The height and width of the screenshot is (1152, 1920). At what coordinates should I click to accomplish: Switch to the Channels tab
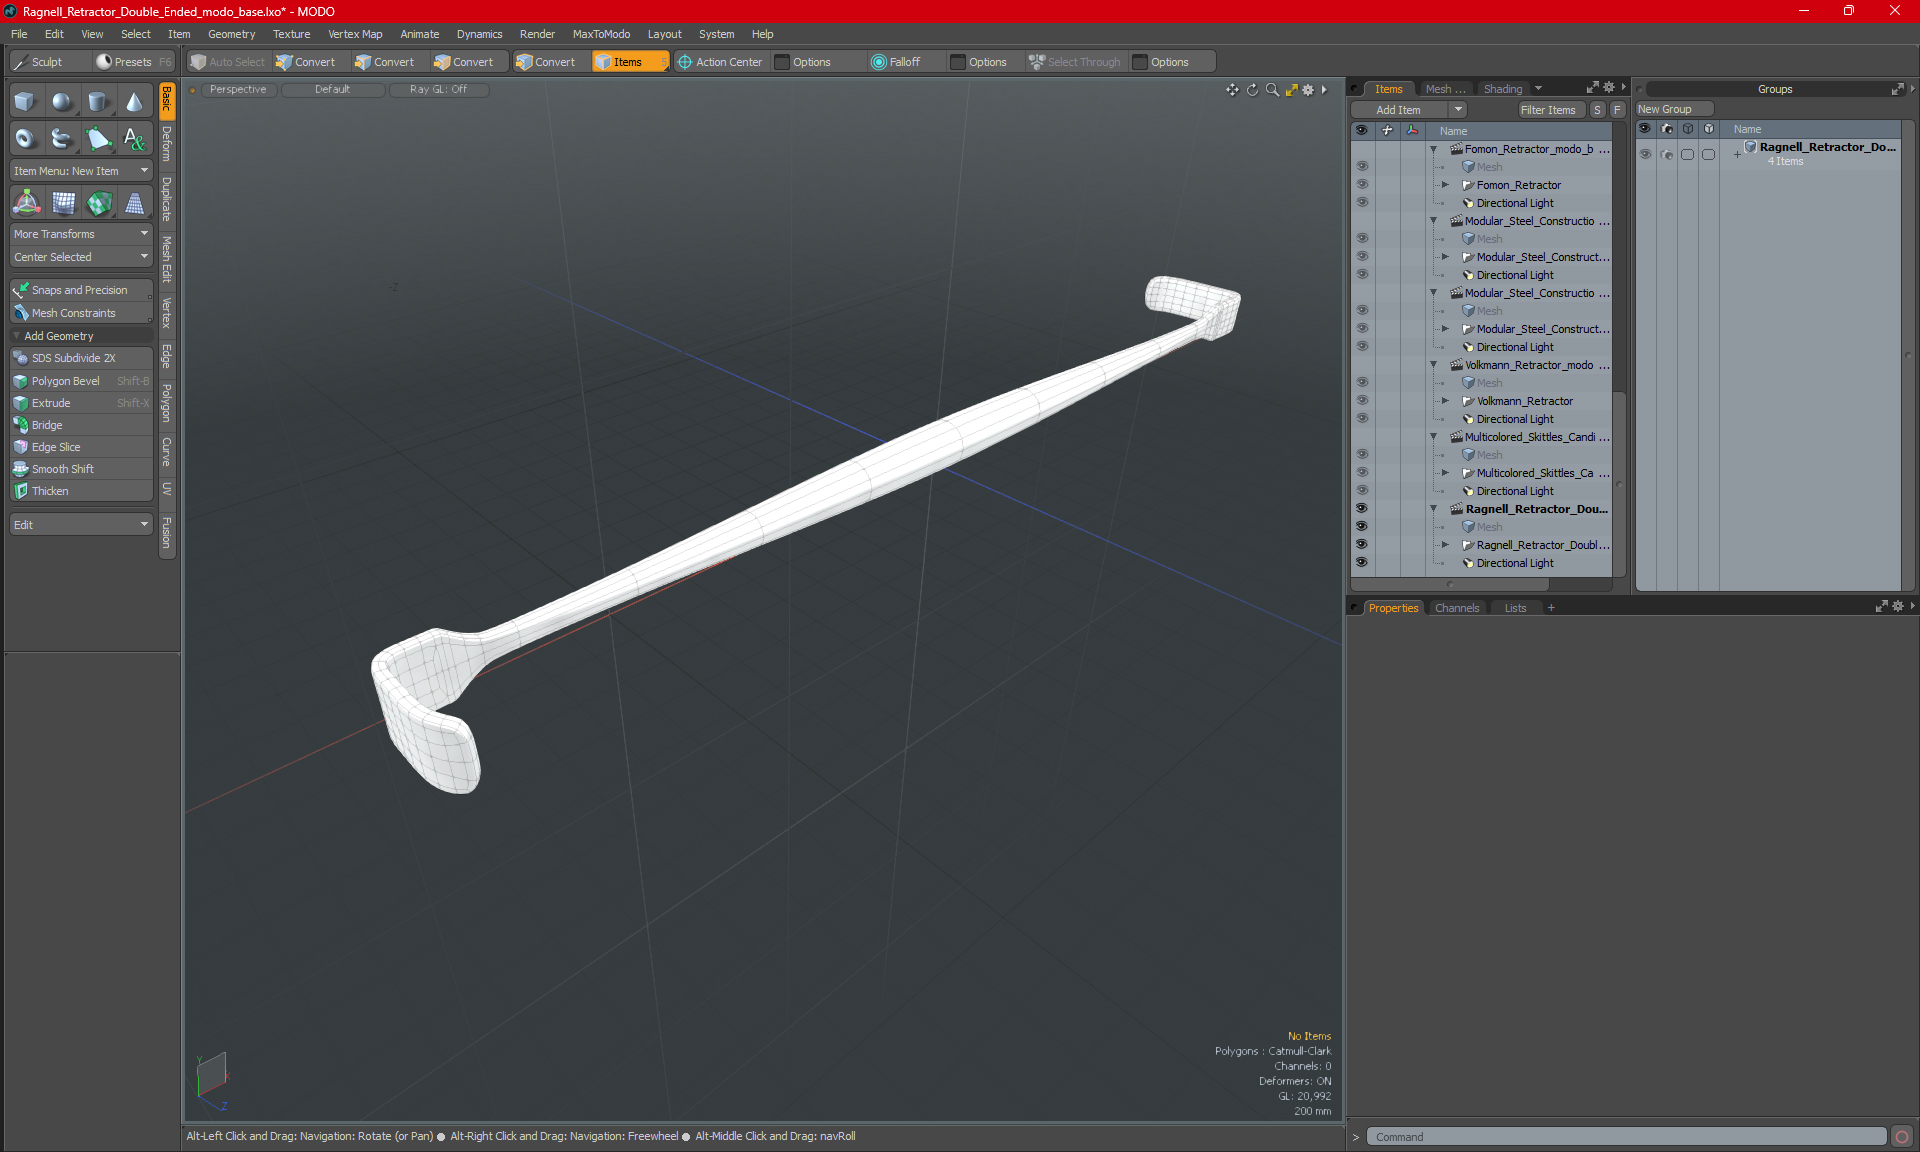1456,608
